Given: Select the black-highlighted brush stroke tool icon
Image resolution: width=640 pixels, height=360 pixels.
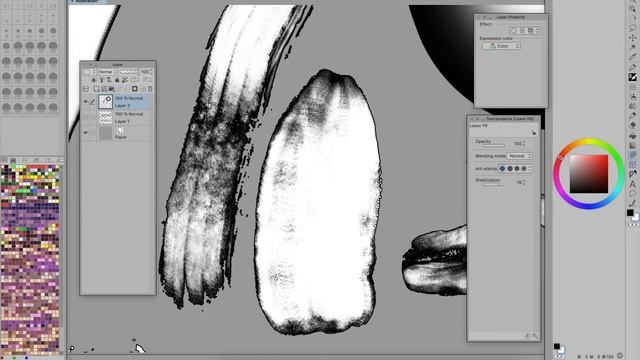Looking at the screenshot, I should (632, 77).
